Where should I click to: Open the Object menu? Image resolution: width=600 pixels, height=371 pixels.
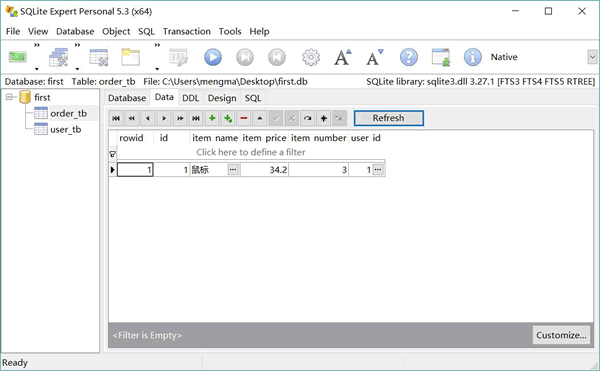[x=116, y=31]
